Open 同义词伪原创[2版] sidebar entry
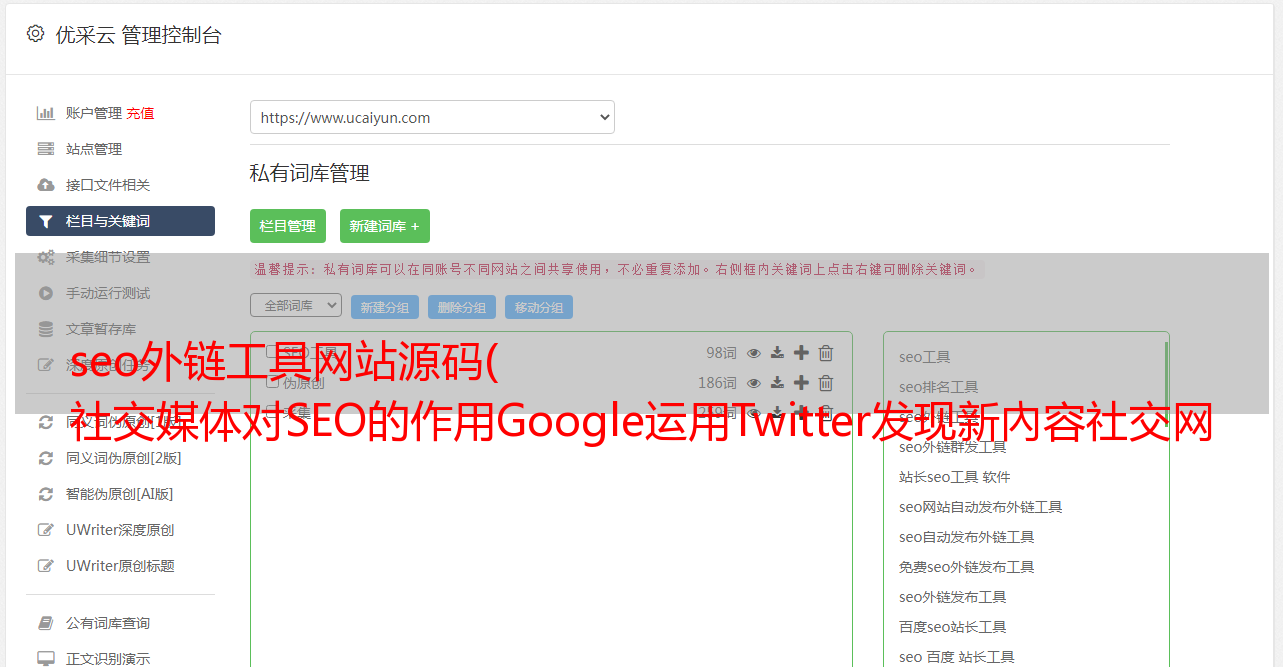Image resolution: width=1283 pixels, height=667 pixels. click(x=124, y=458)
